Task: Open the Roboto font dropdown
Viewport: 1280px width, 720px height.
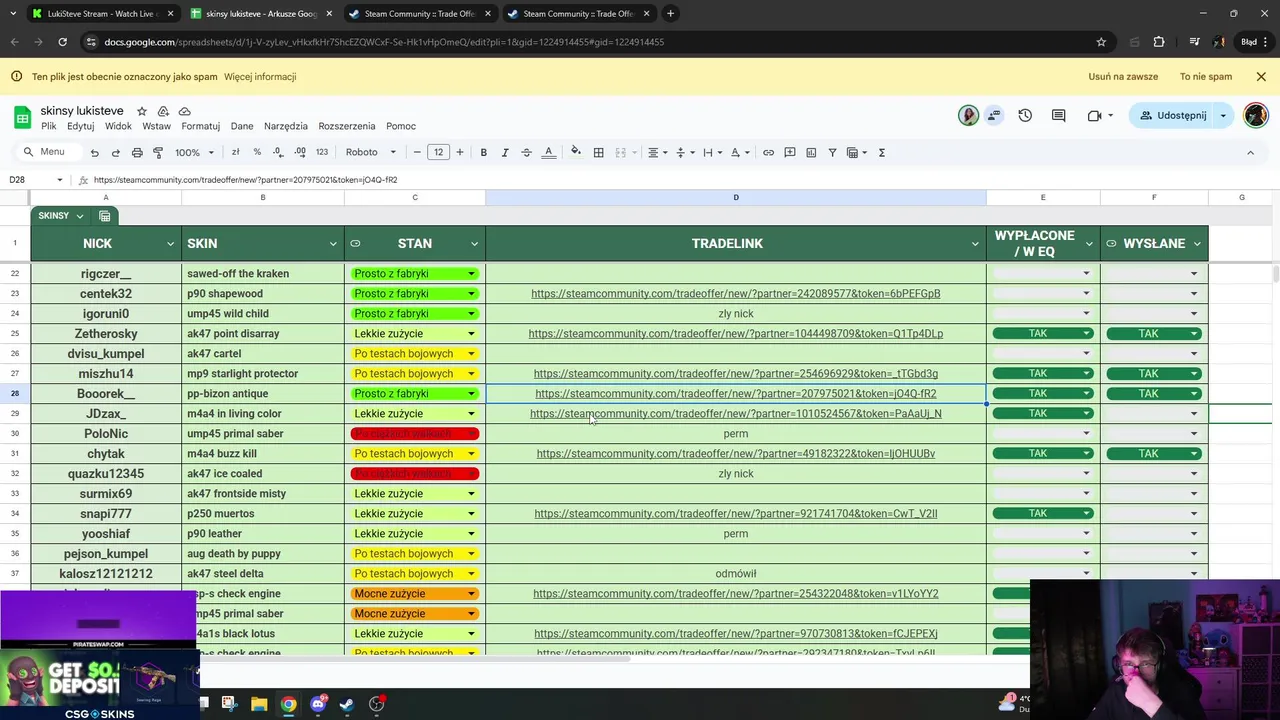Action: coord(371,152)
